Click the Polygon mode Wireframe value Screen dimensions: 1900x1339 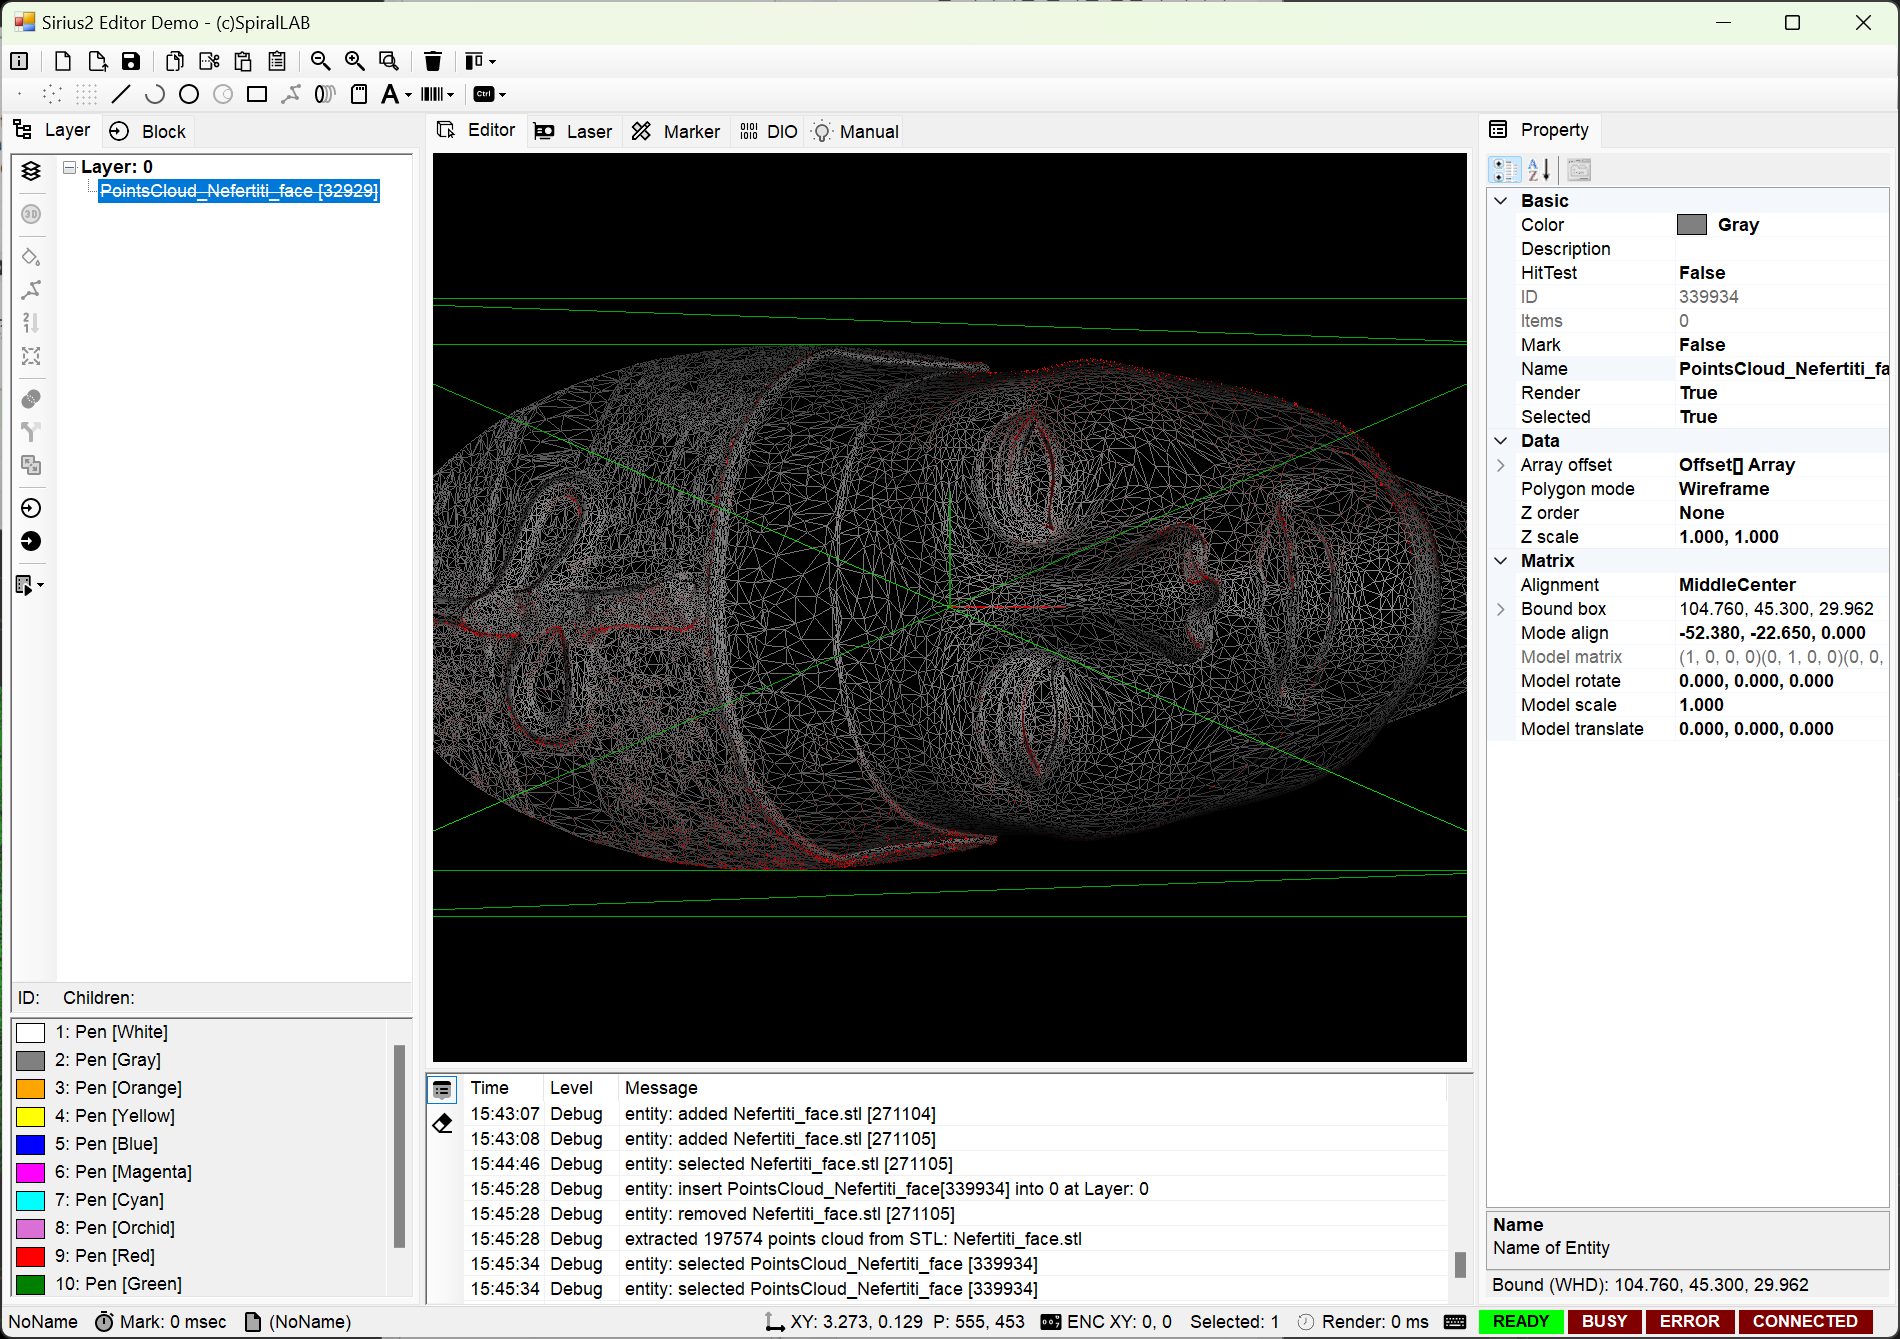1724,489
